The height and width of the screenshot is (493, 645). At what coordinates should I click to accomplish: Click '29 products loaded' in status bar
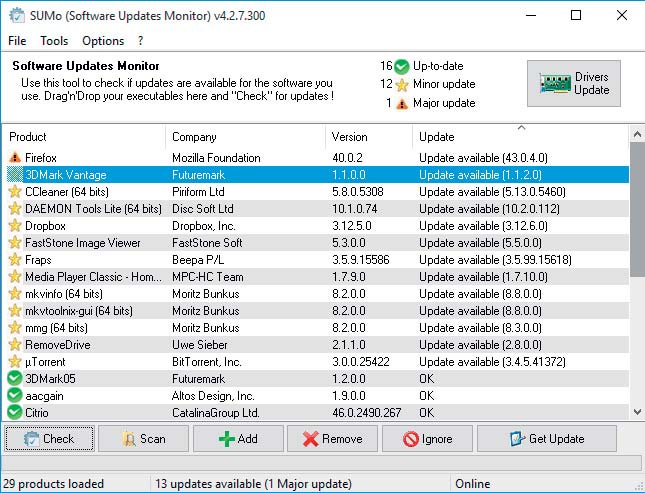54,484
